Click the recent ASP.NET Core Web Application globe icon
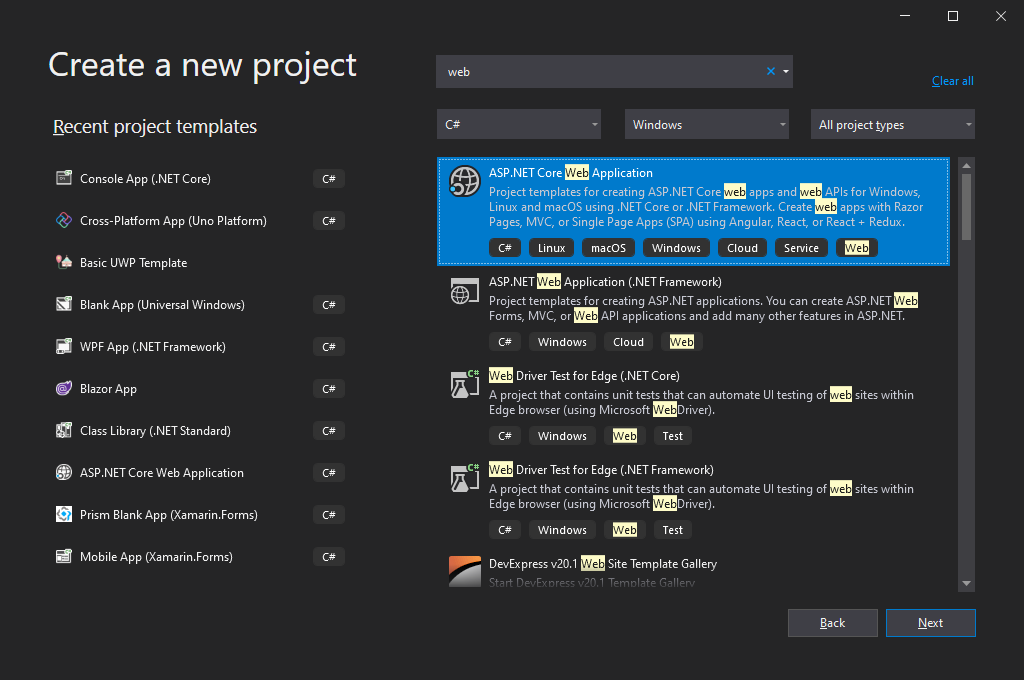This screenshot has width=1024, height=680. point(63,472)
